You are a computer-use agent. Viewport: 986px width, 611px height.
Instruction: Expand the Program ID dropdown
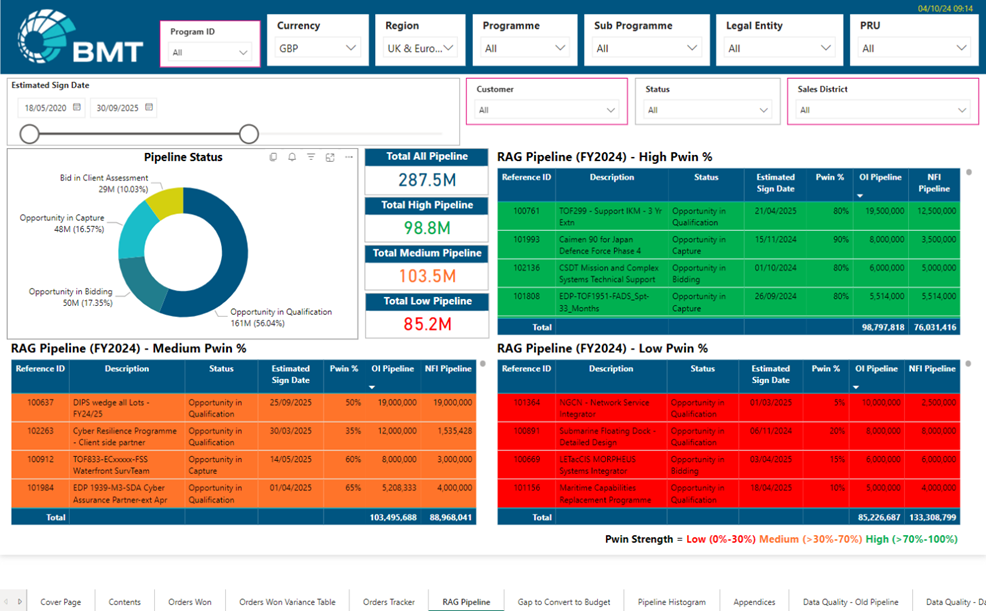tap(243, 52)
